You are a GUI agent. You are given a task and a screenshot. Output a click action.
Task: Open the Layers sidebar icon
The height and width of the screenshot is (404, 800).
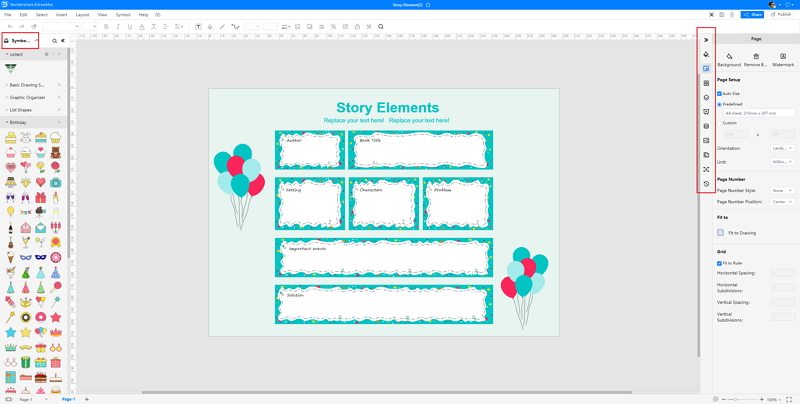coord(706,97)
